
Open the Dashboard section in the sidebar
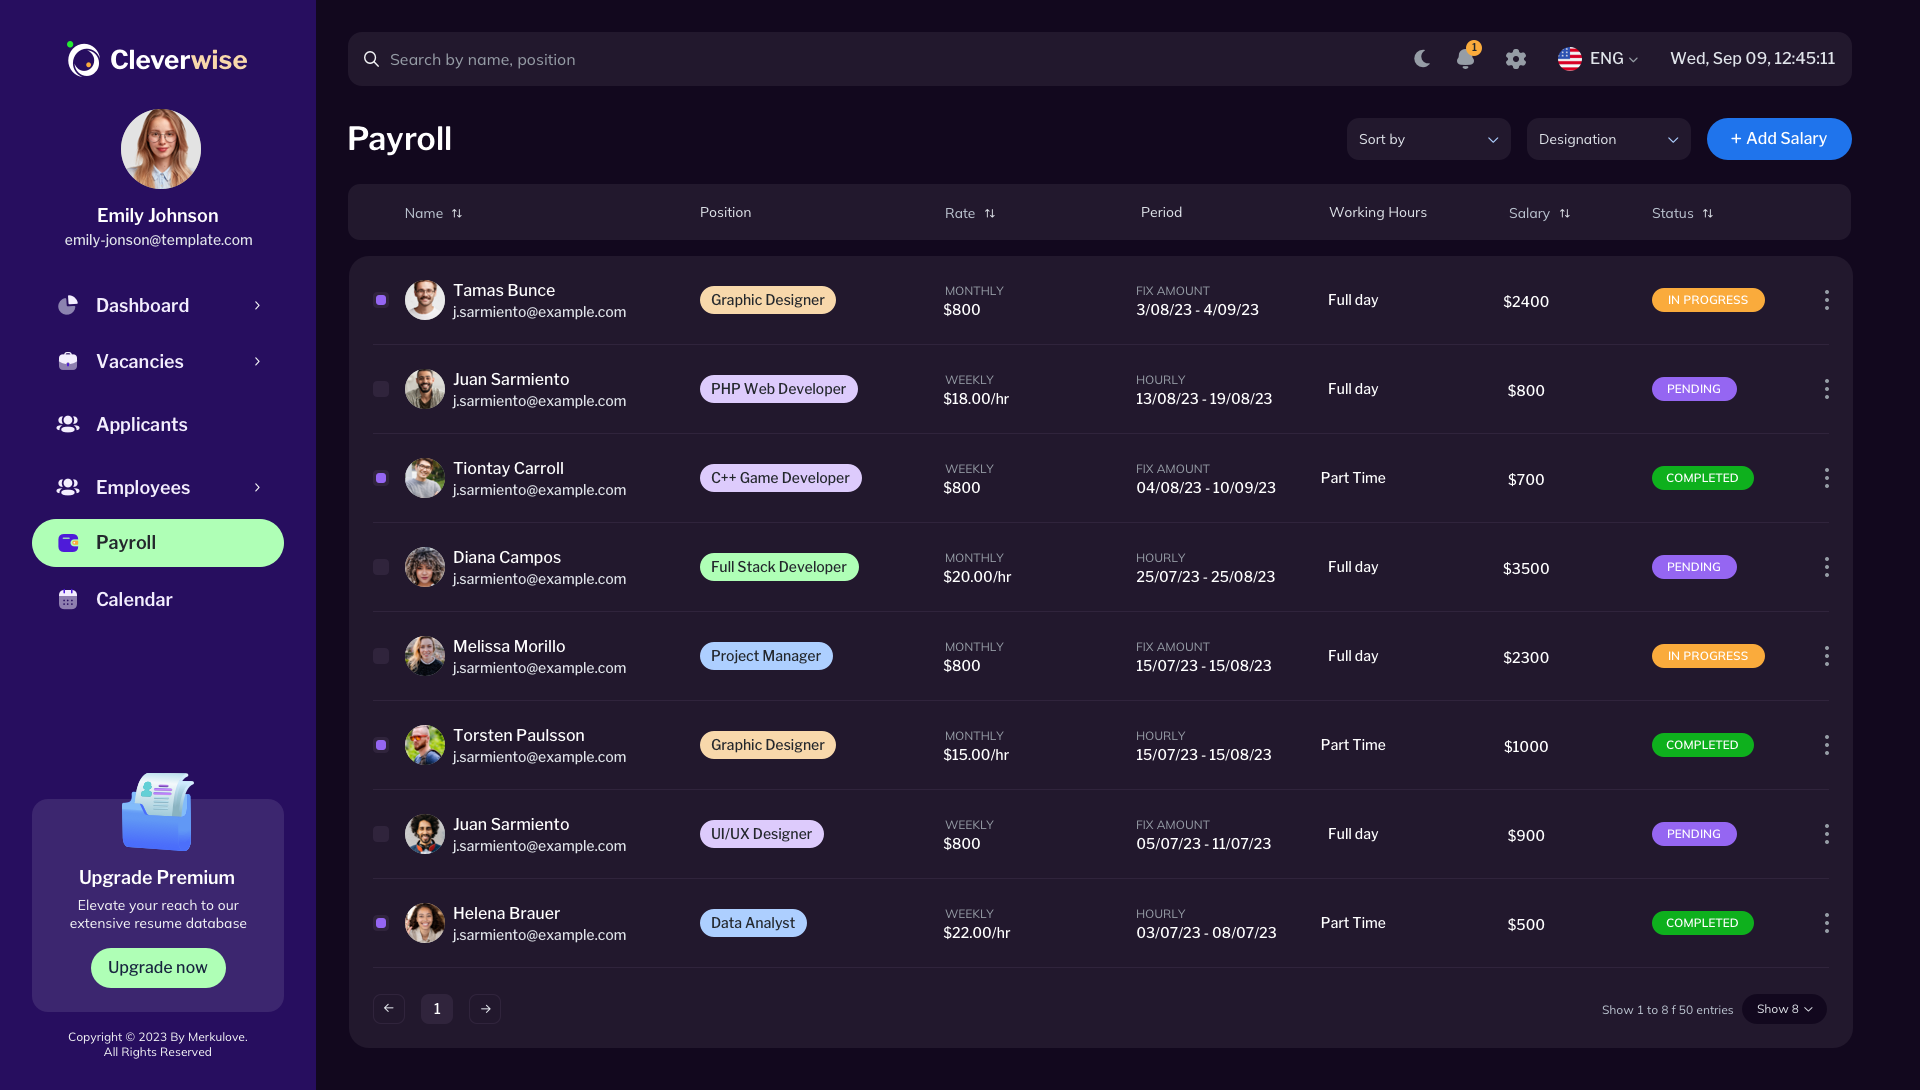point(142,305)
